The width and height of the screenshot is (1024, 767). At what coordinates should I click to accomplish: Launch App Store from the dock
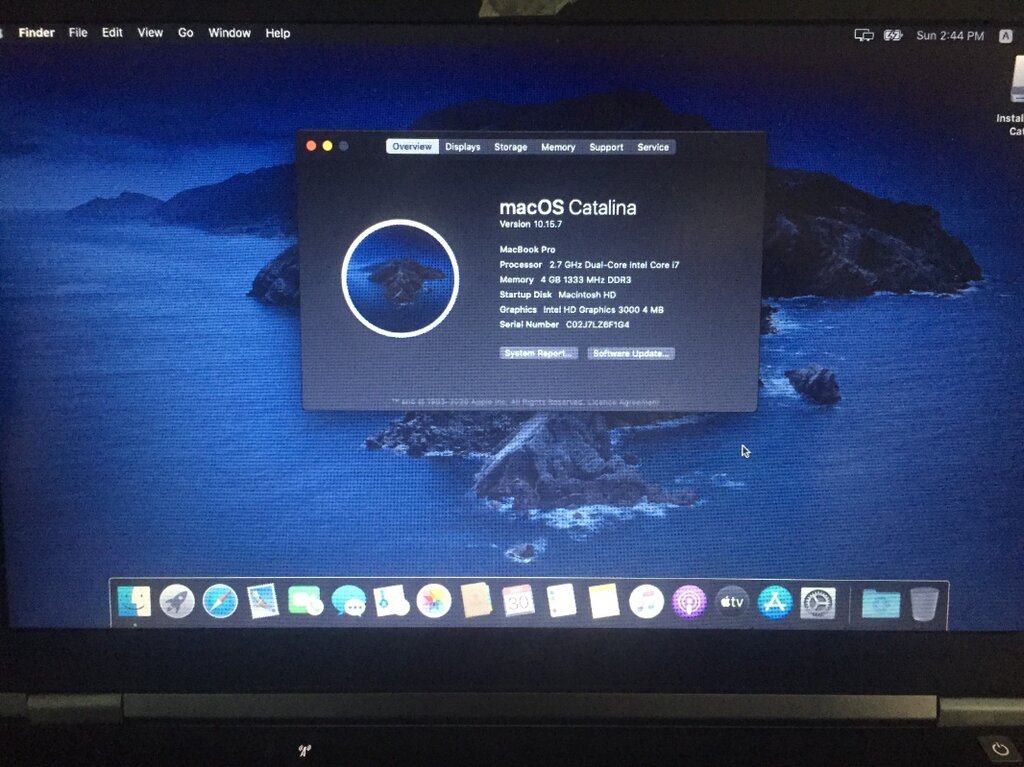coord(775,602)
